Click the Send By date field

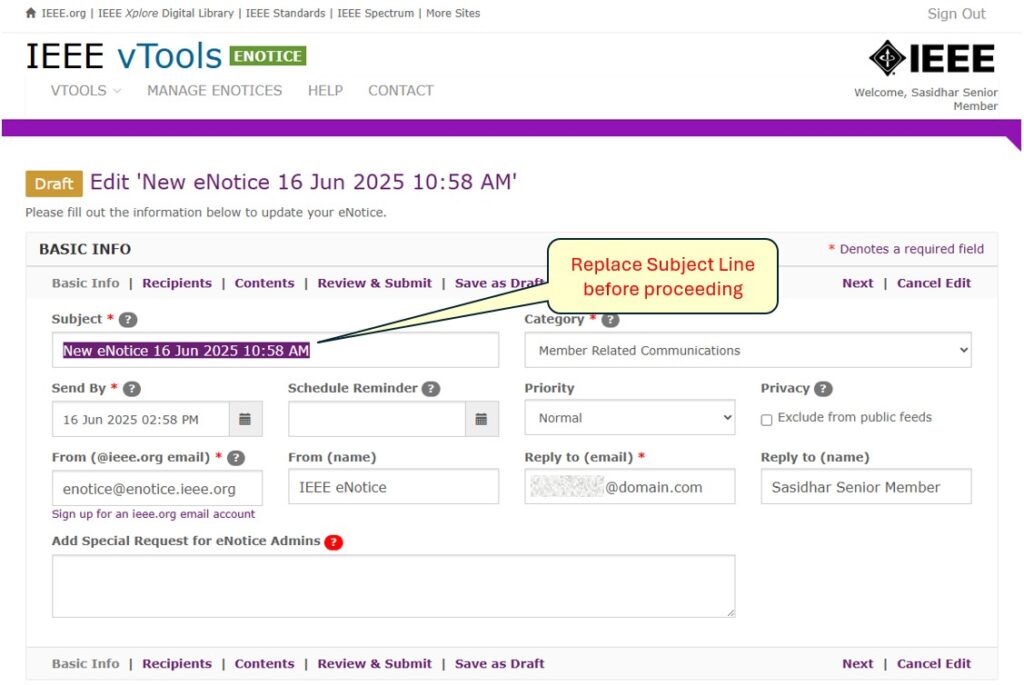click(x=141, y=419)
